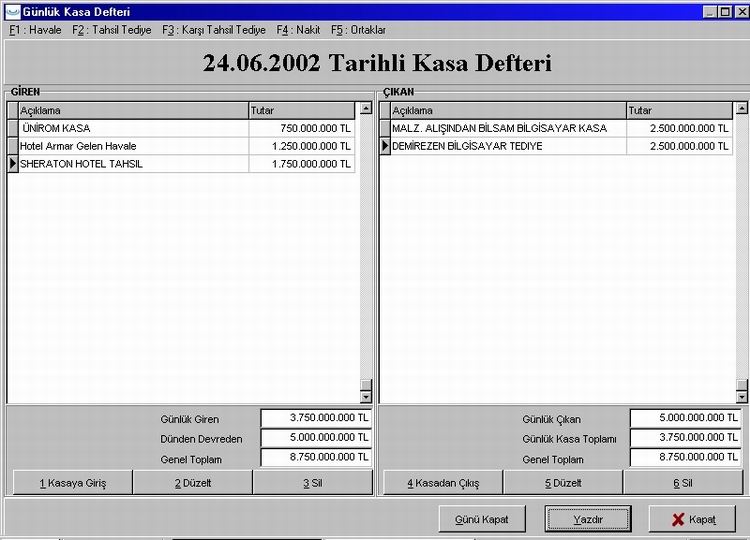Image resolution: width=750 pixels, height=540 pixels.
Task: Click 2 Düzelt under GİREN list
Action: click(192, 483)
